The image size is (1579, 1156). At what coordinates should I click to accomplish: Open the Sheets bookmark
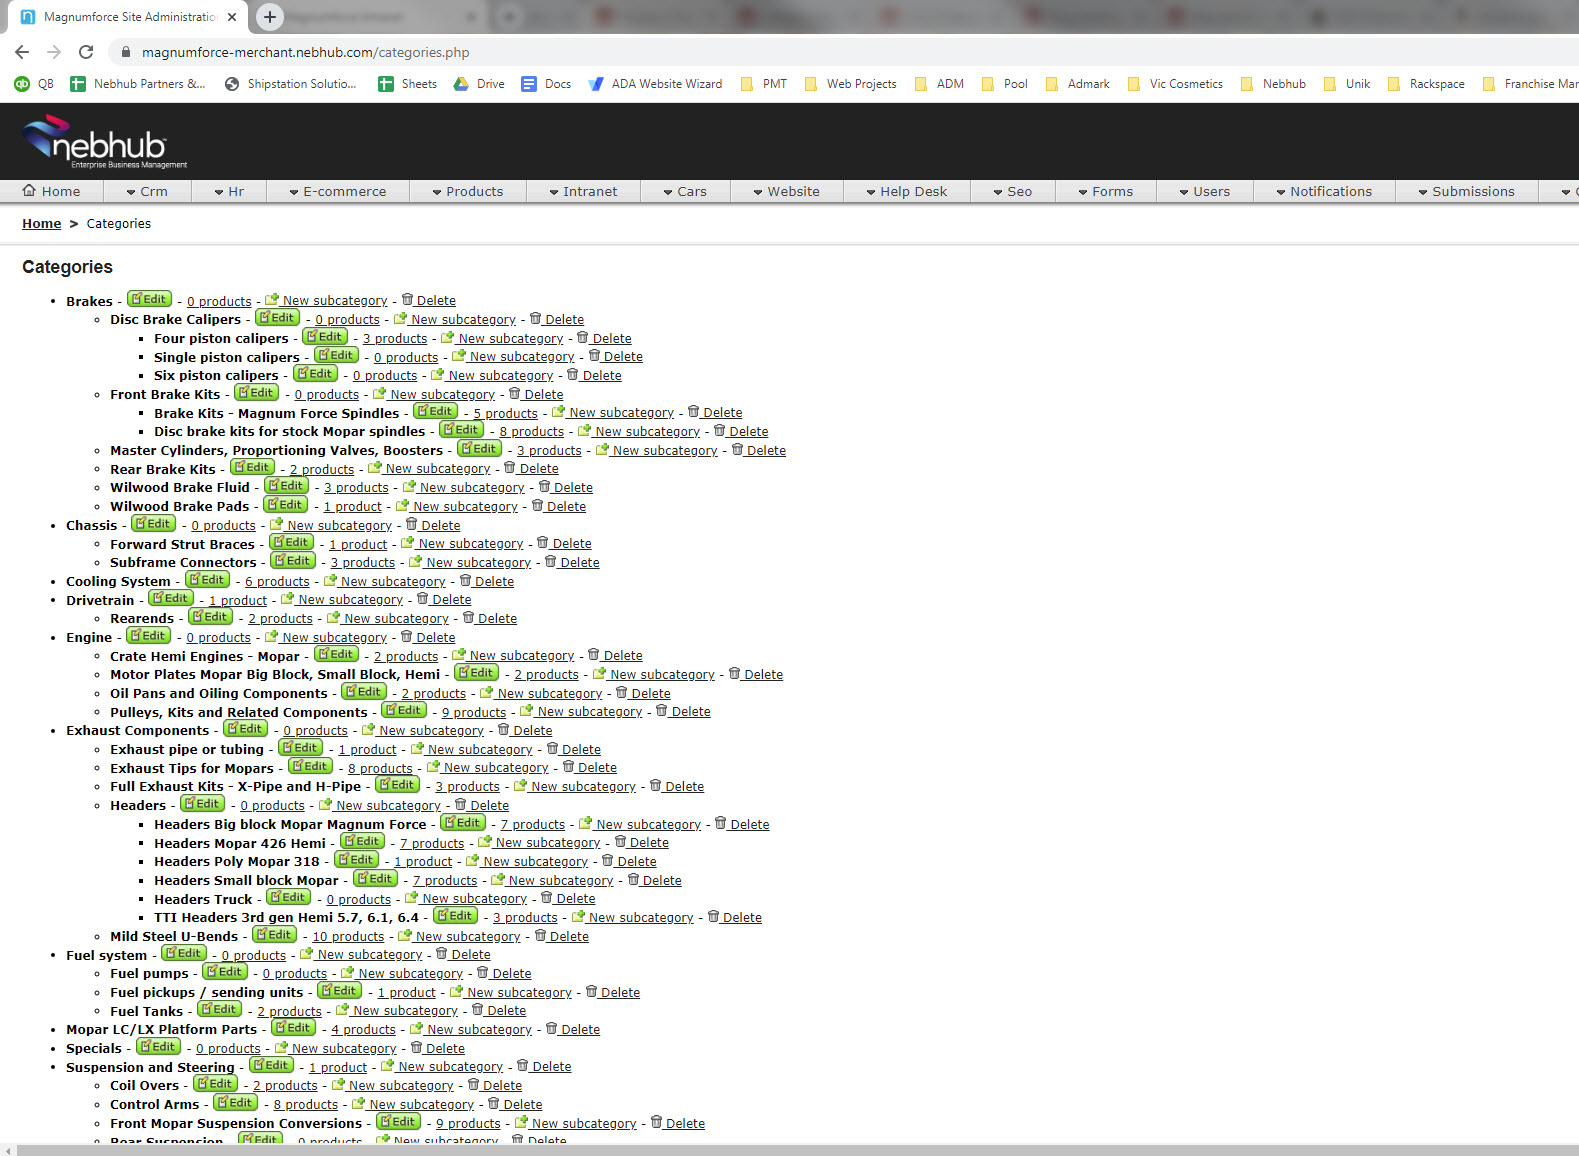[408, 84]
